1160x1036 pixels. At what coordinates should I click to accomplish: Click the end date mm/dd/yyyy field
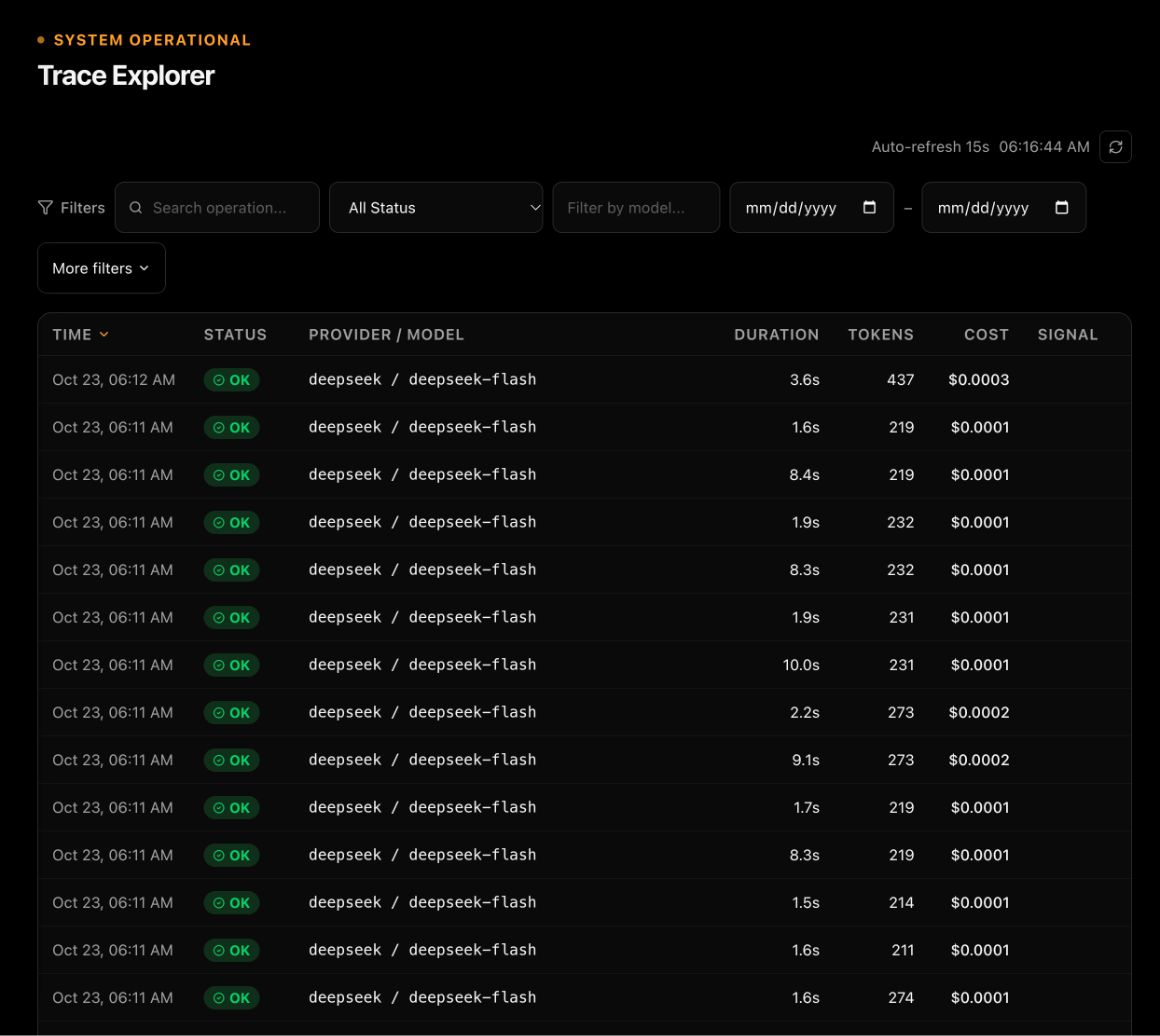pyautogui.click(x=1004, y=208)
